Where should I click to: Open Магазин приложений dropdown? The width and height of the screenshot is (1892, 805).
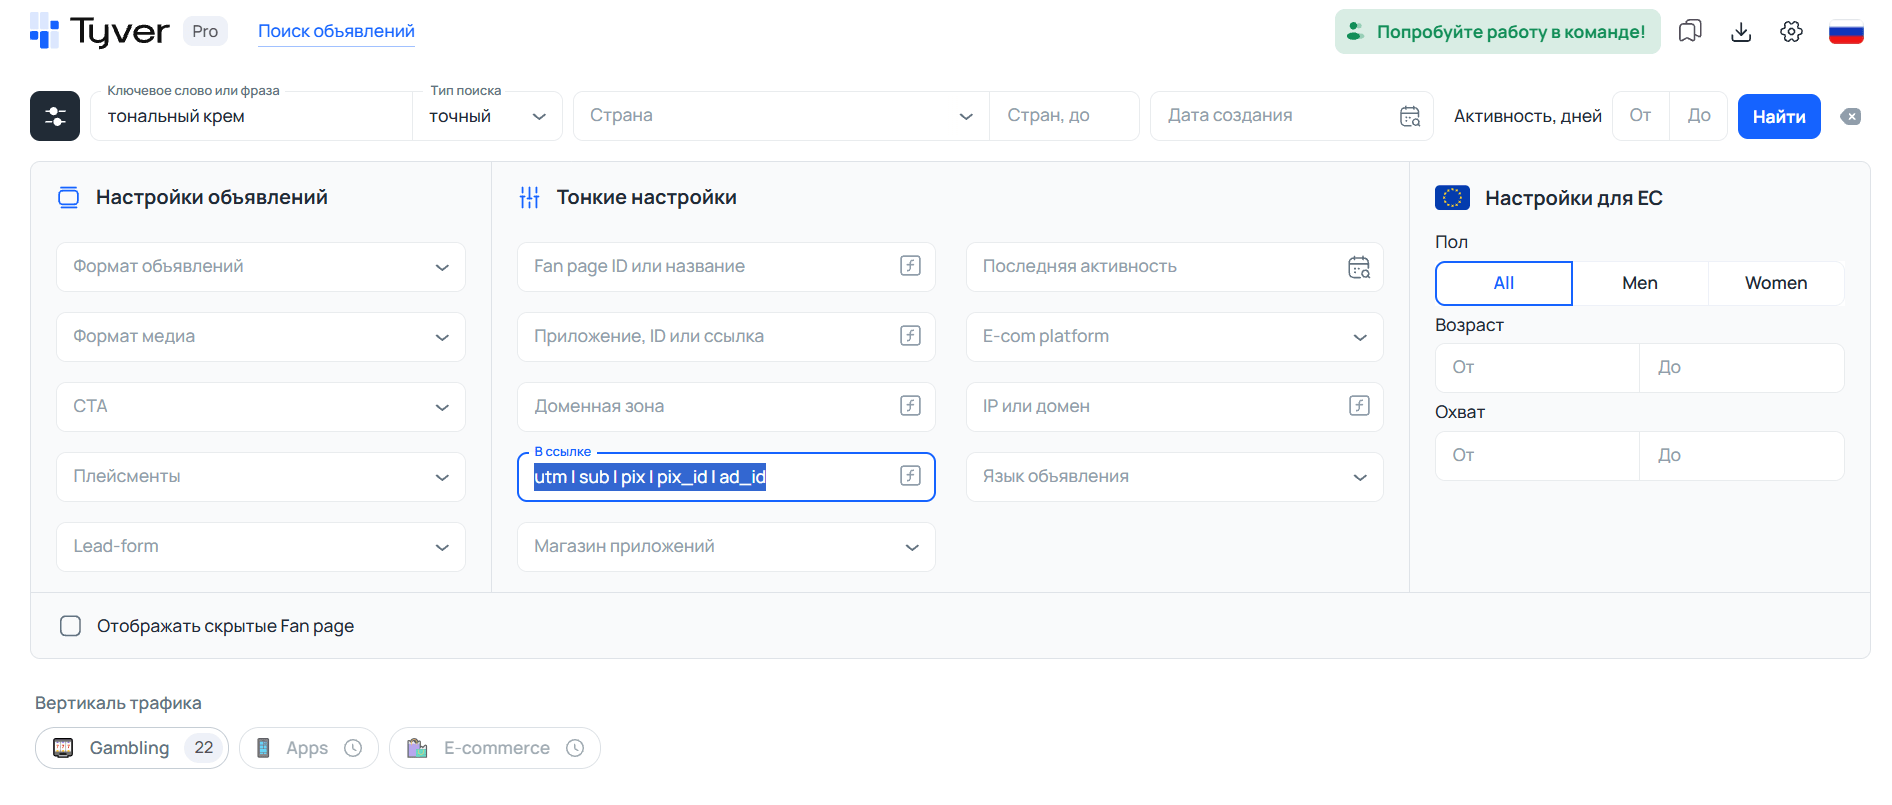(726, 547)
